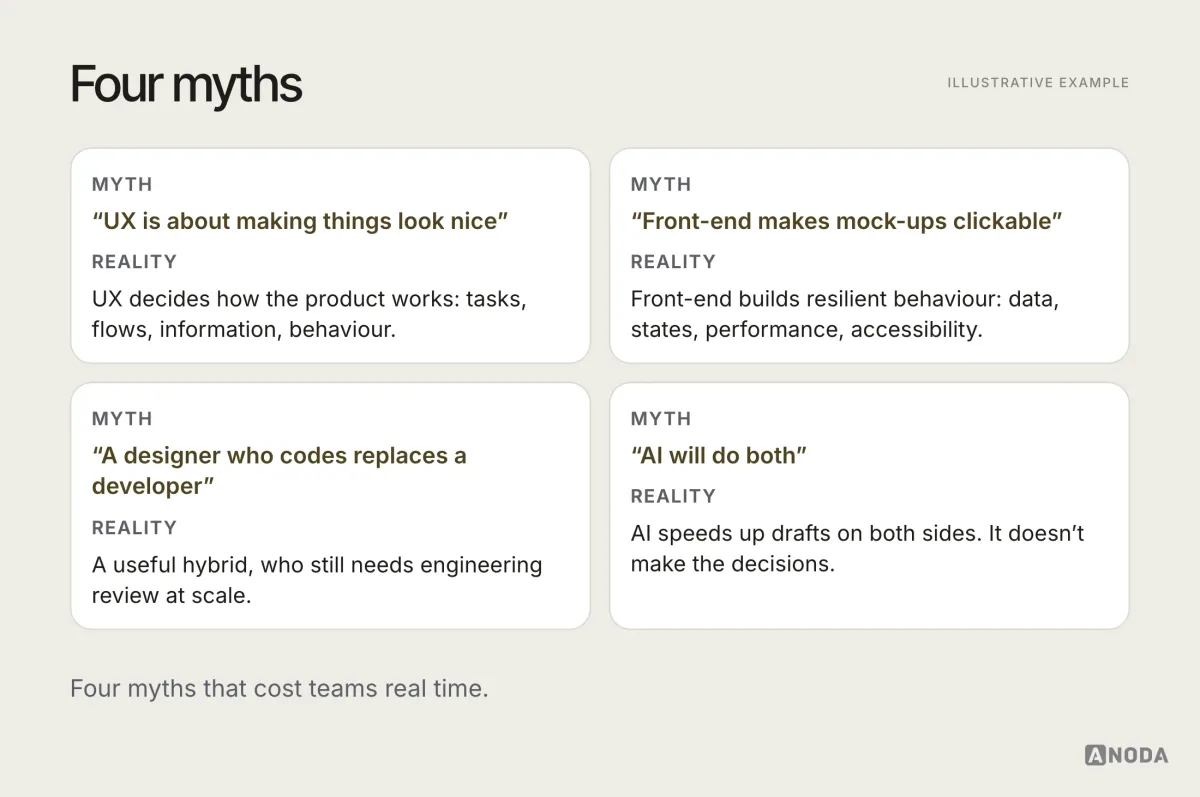Click the "Four myths" heading
This screenshot has width=1200, height=797.
point(186,85)
